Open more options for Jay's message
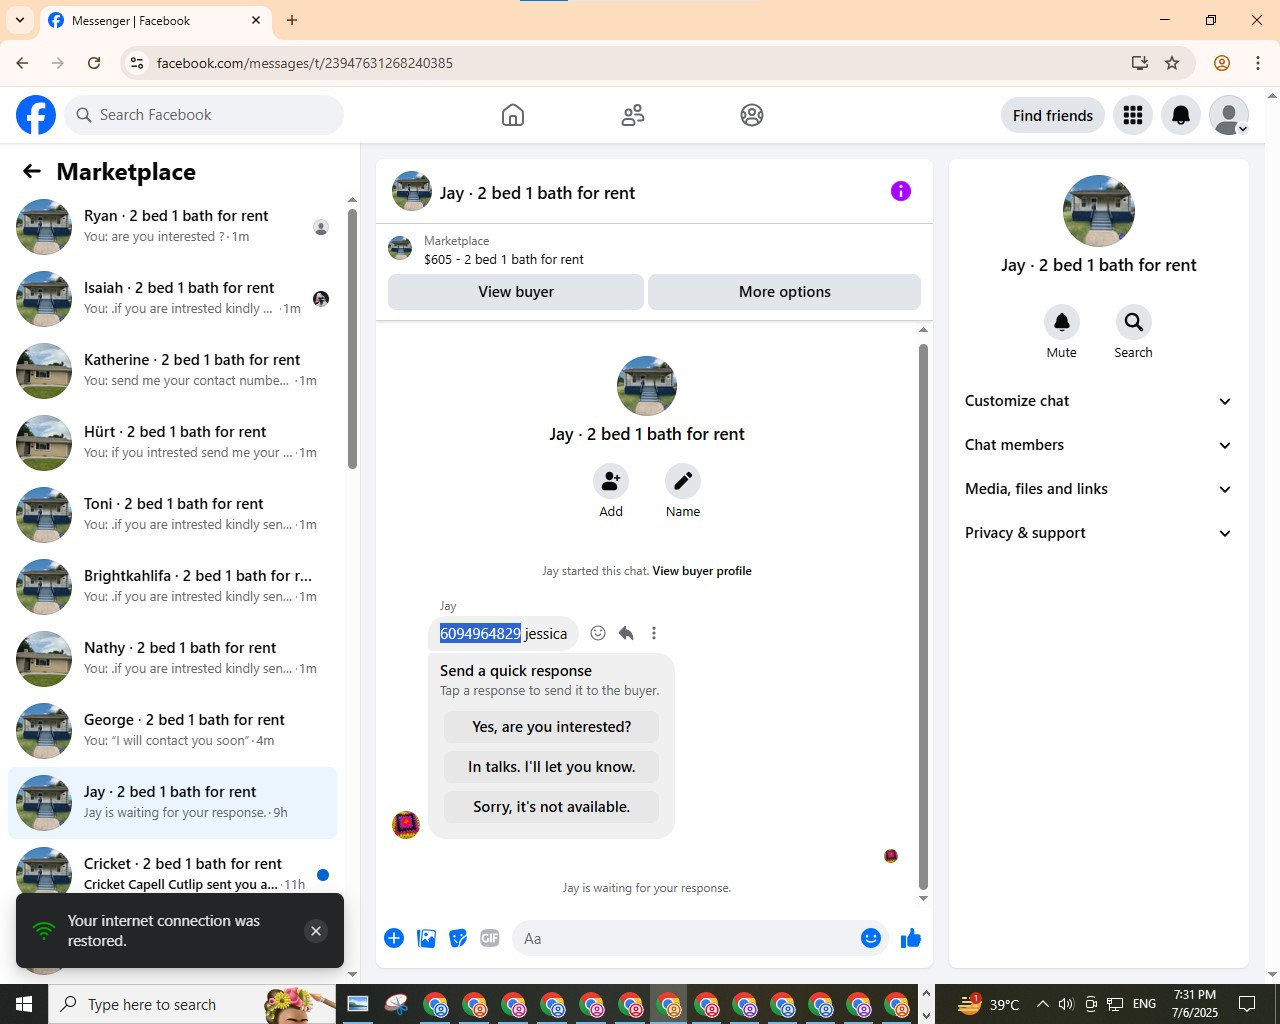The image size is (1280, 1024). tap(654, 633)
